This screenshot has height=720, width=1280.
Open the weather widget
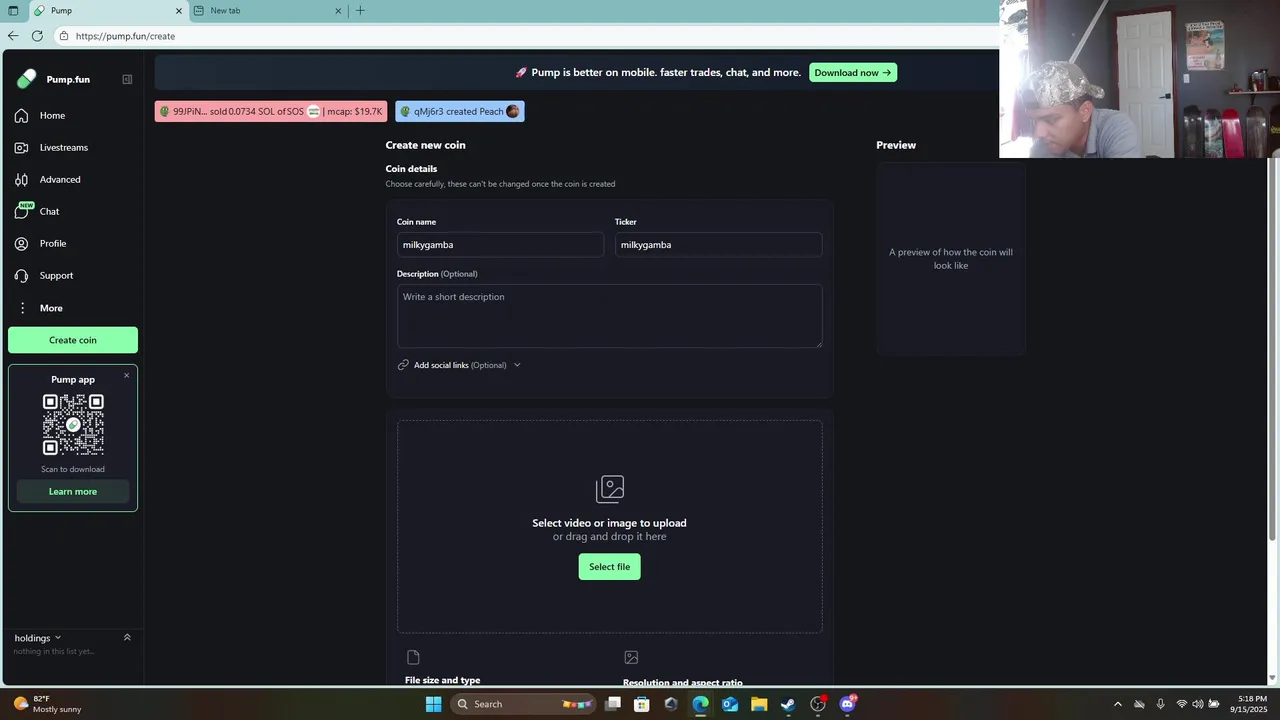[48, 704]
